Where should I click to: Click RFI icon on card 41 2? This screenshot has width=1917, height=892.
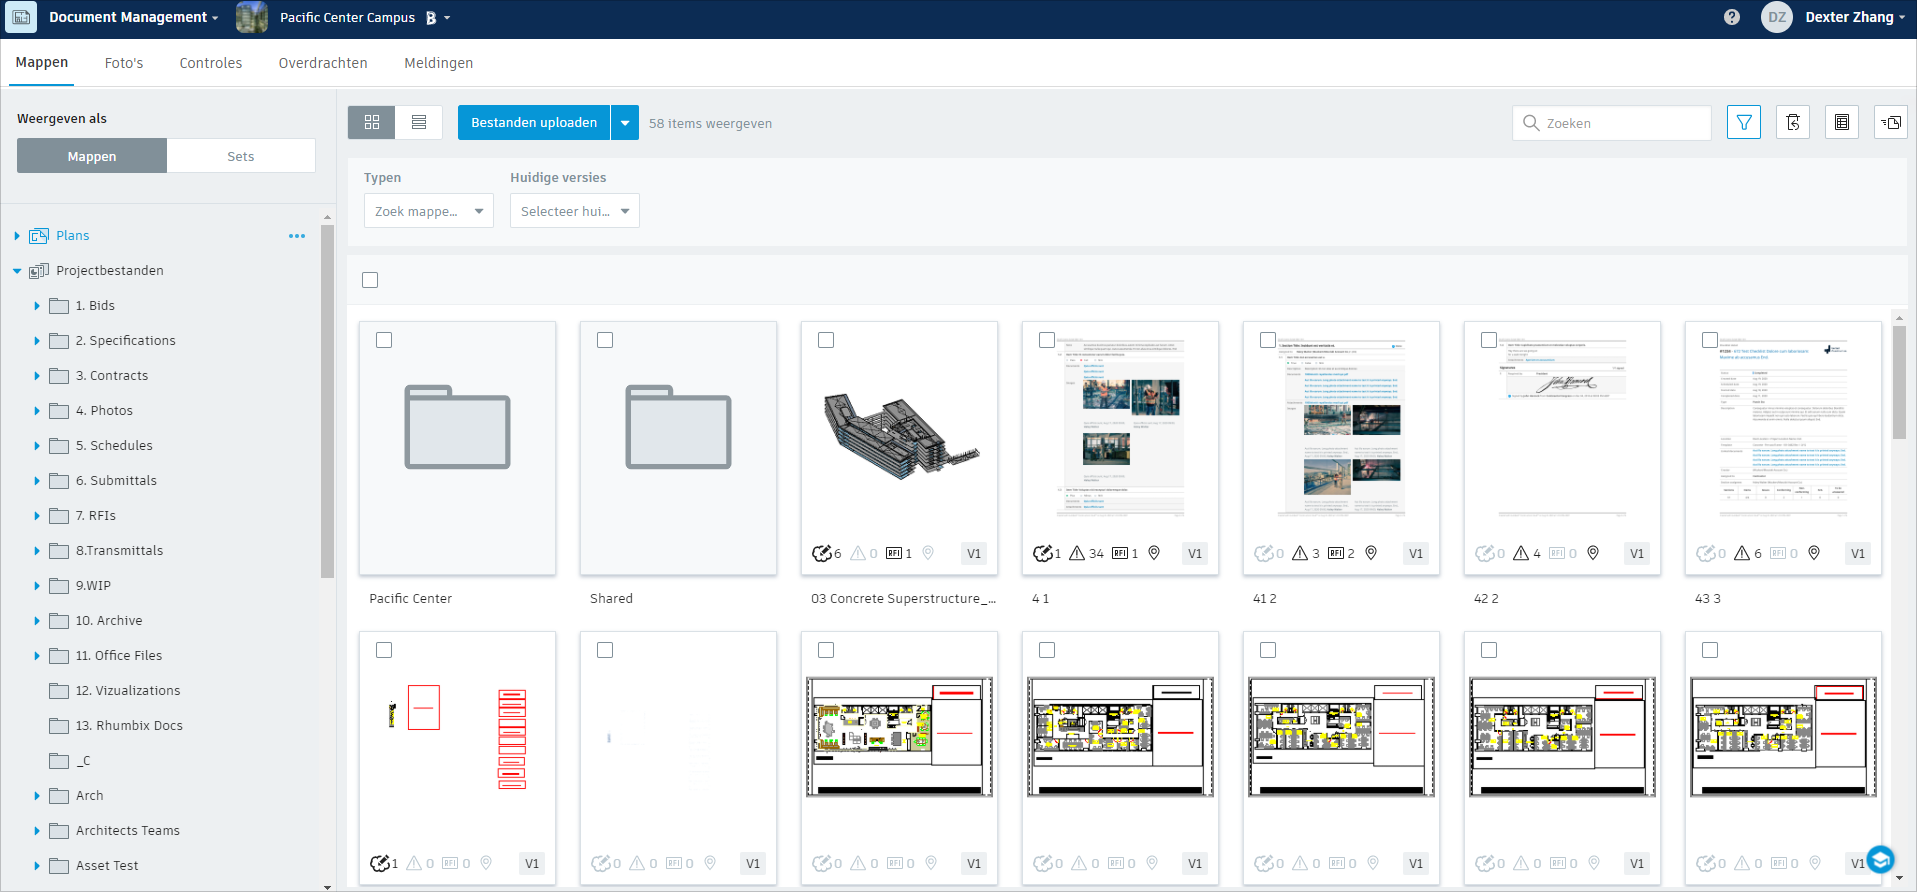click(x=1336, y=553)
